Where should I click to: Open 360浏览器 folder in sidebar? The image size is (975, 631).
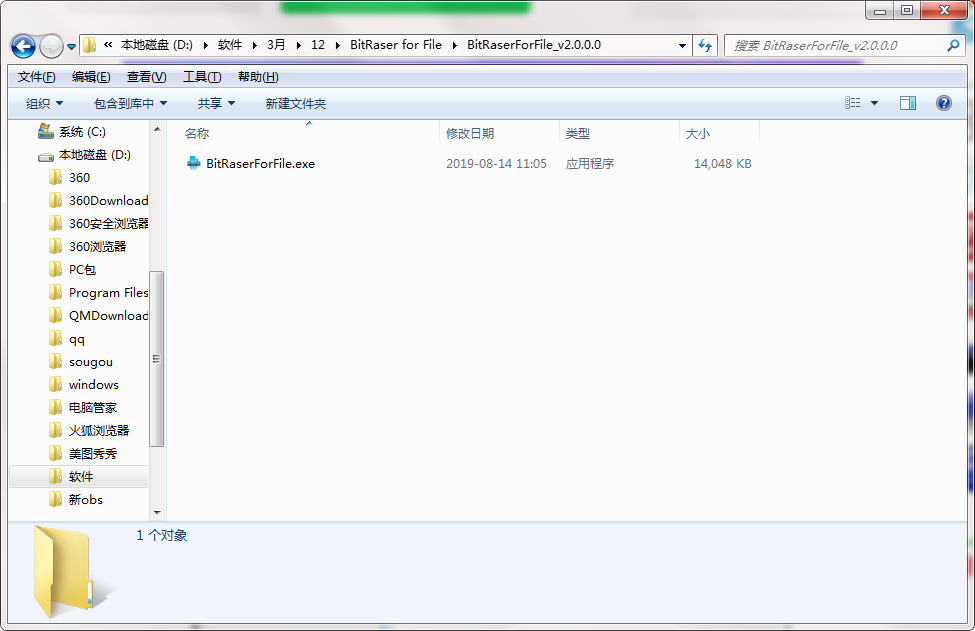coord(97,247)
